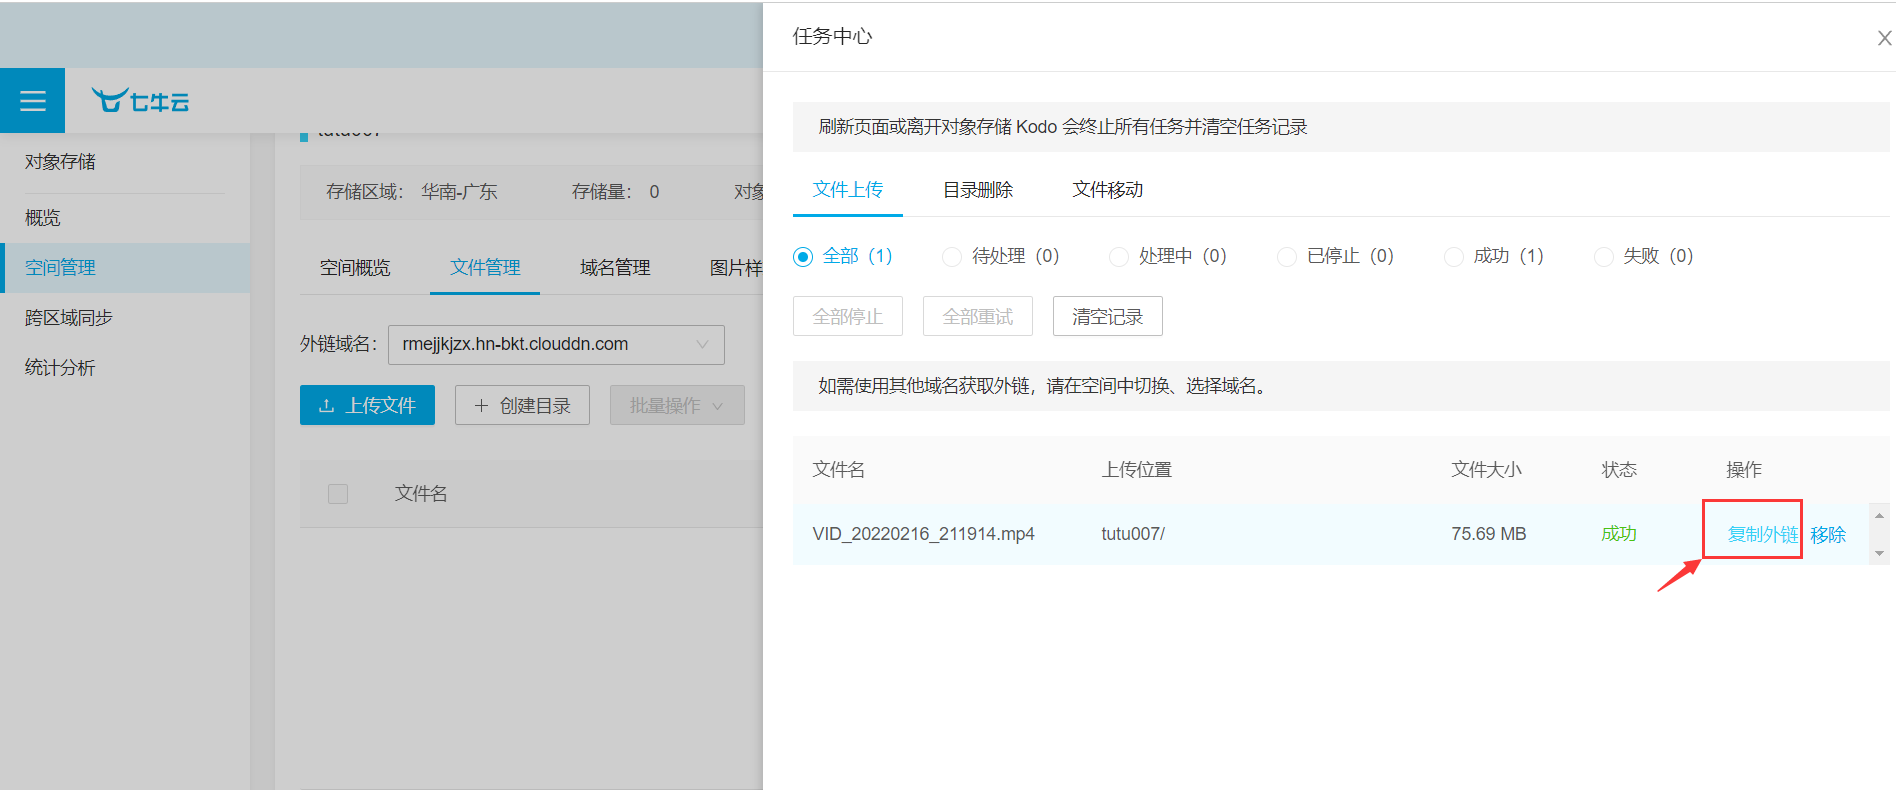Copy external link via 复制外链

pos(1763,534)
